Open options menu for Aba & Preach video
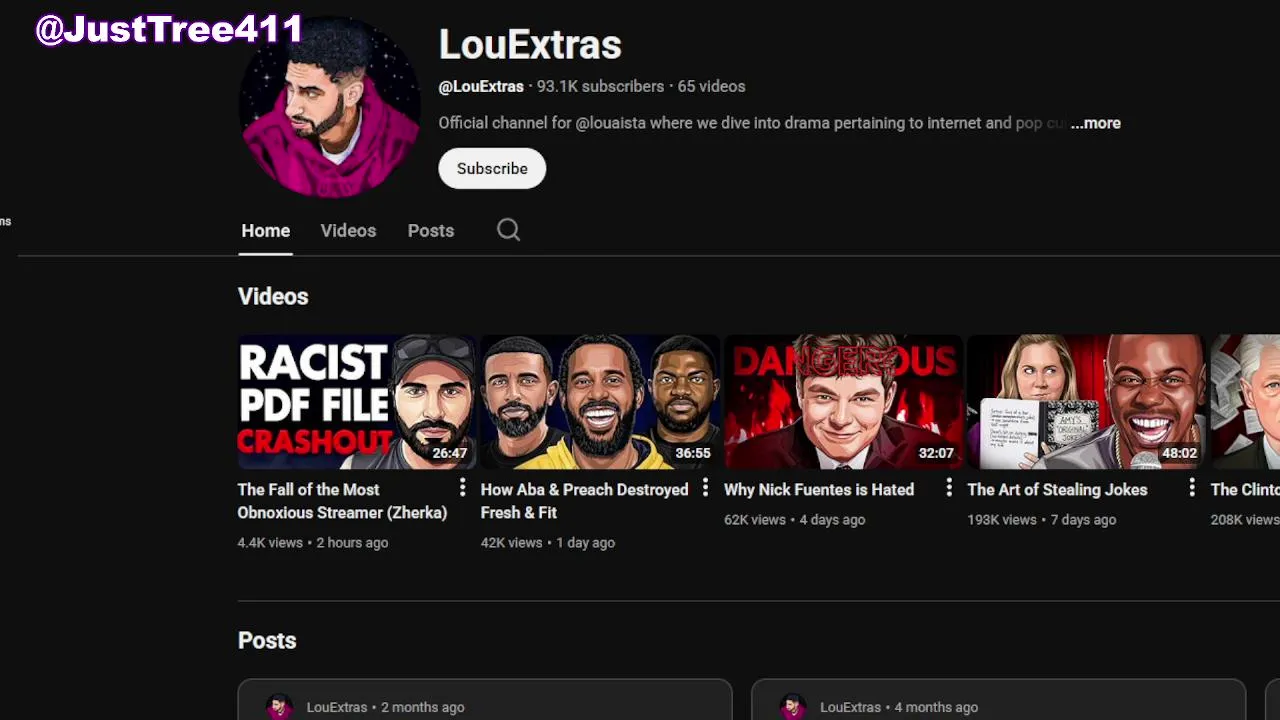 pyautogui.click(x=705, y=488)
